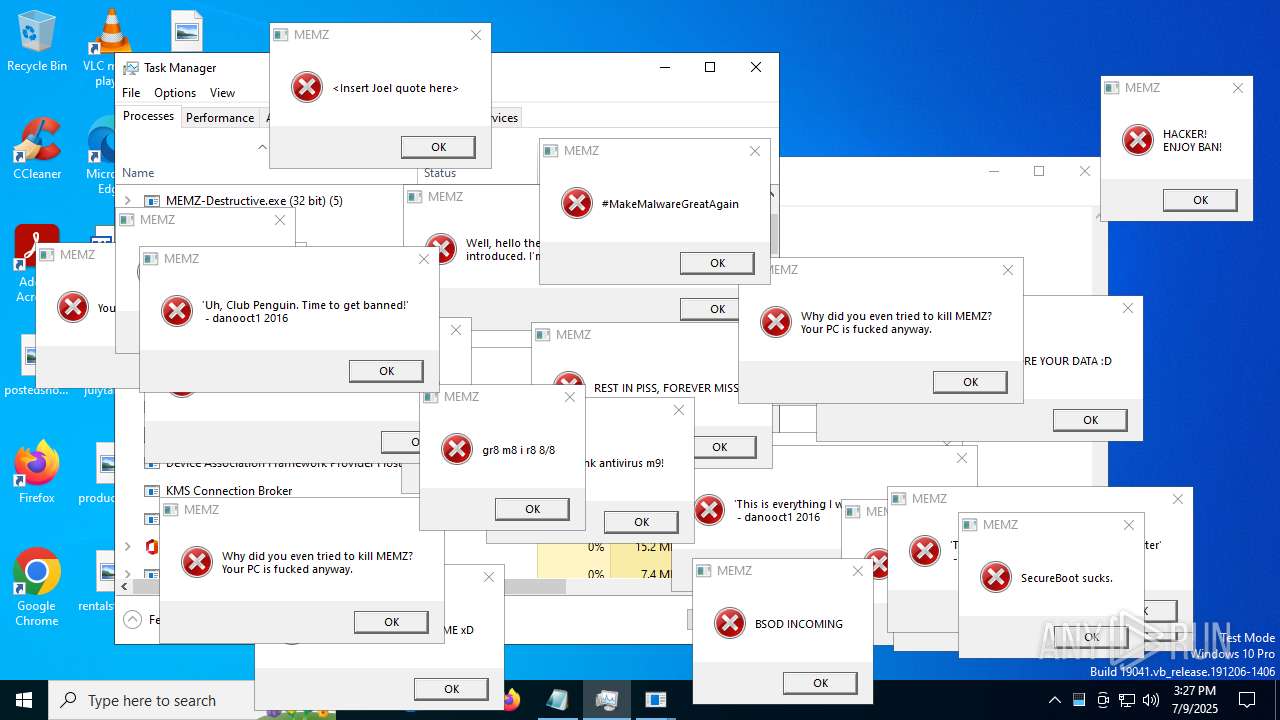Click OK on the antivirus m9! dialog
This screenshot has width=1280, height=720.
click(x=641, y=522)
